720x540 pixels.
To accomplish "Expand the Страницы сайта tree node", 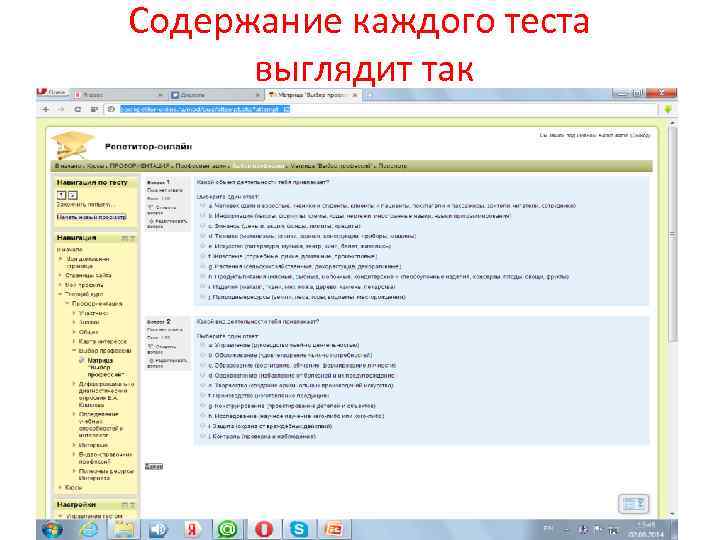I will 60,275.
